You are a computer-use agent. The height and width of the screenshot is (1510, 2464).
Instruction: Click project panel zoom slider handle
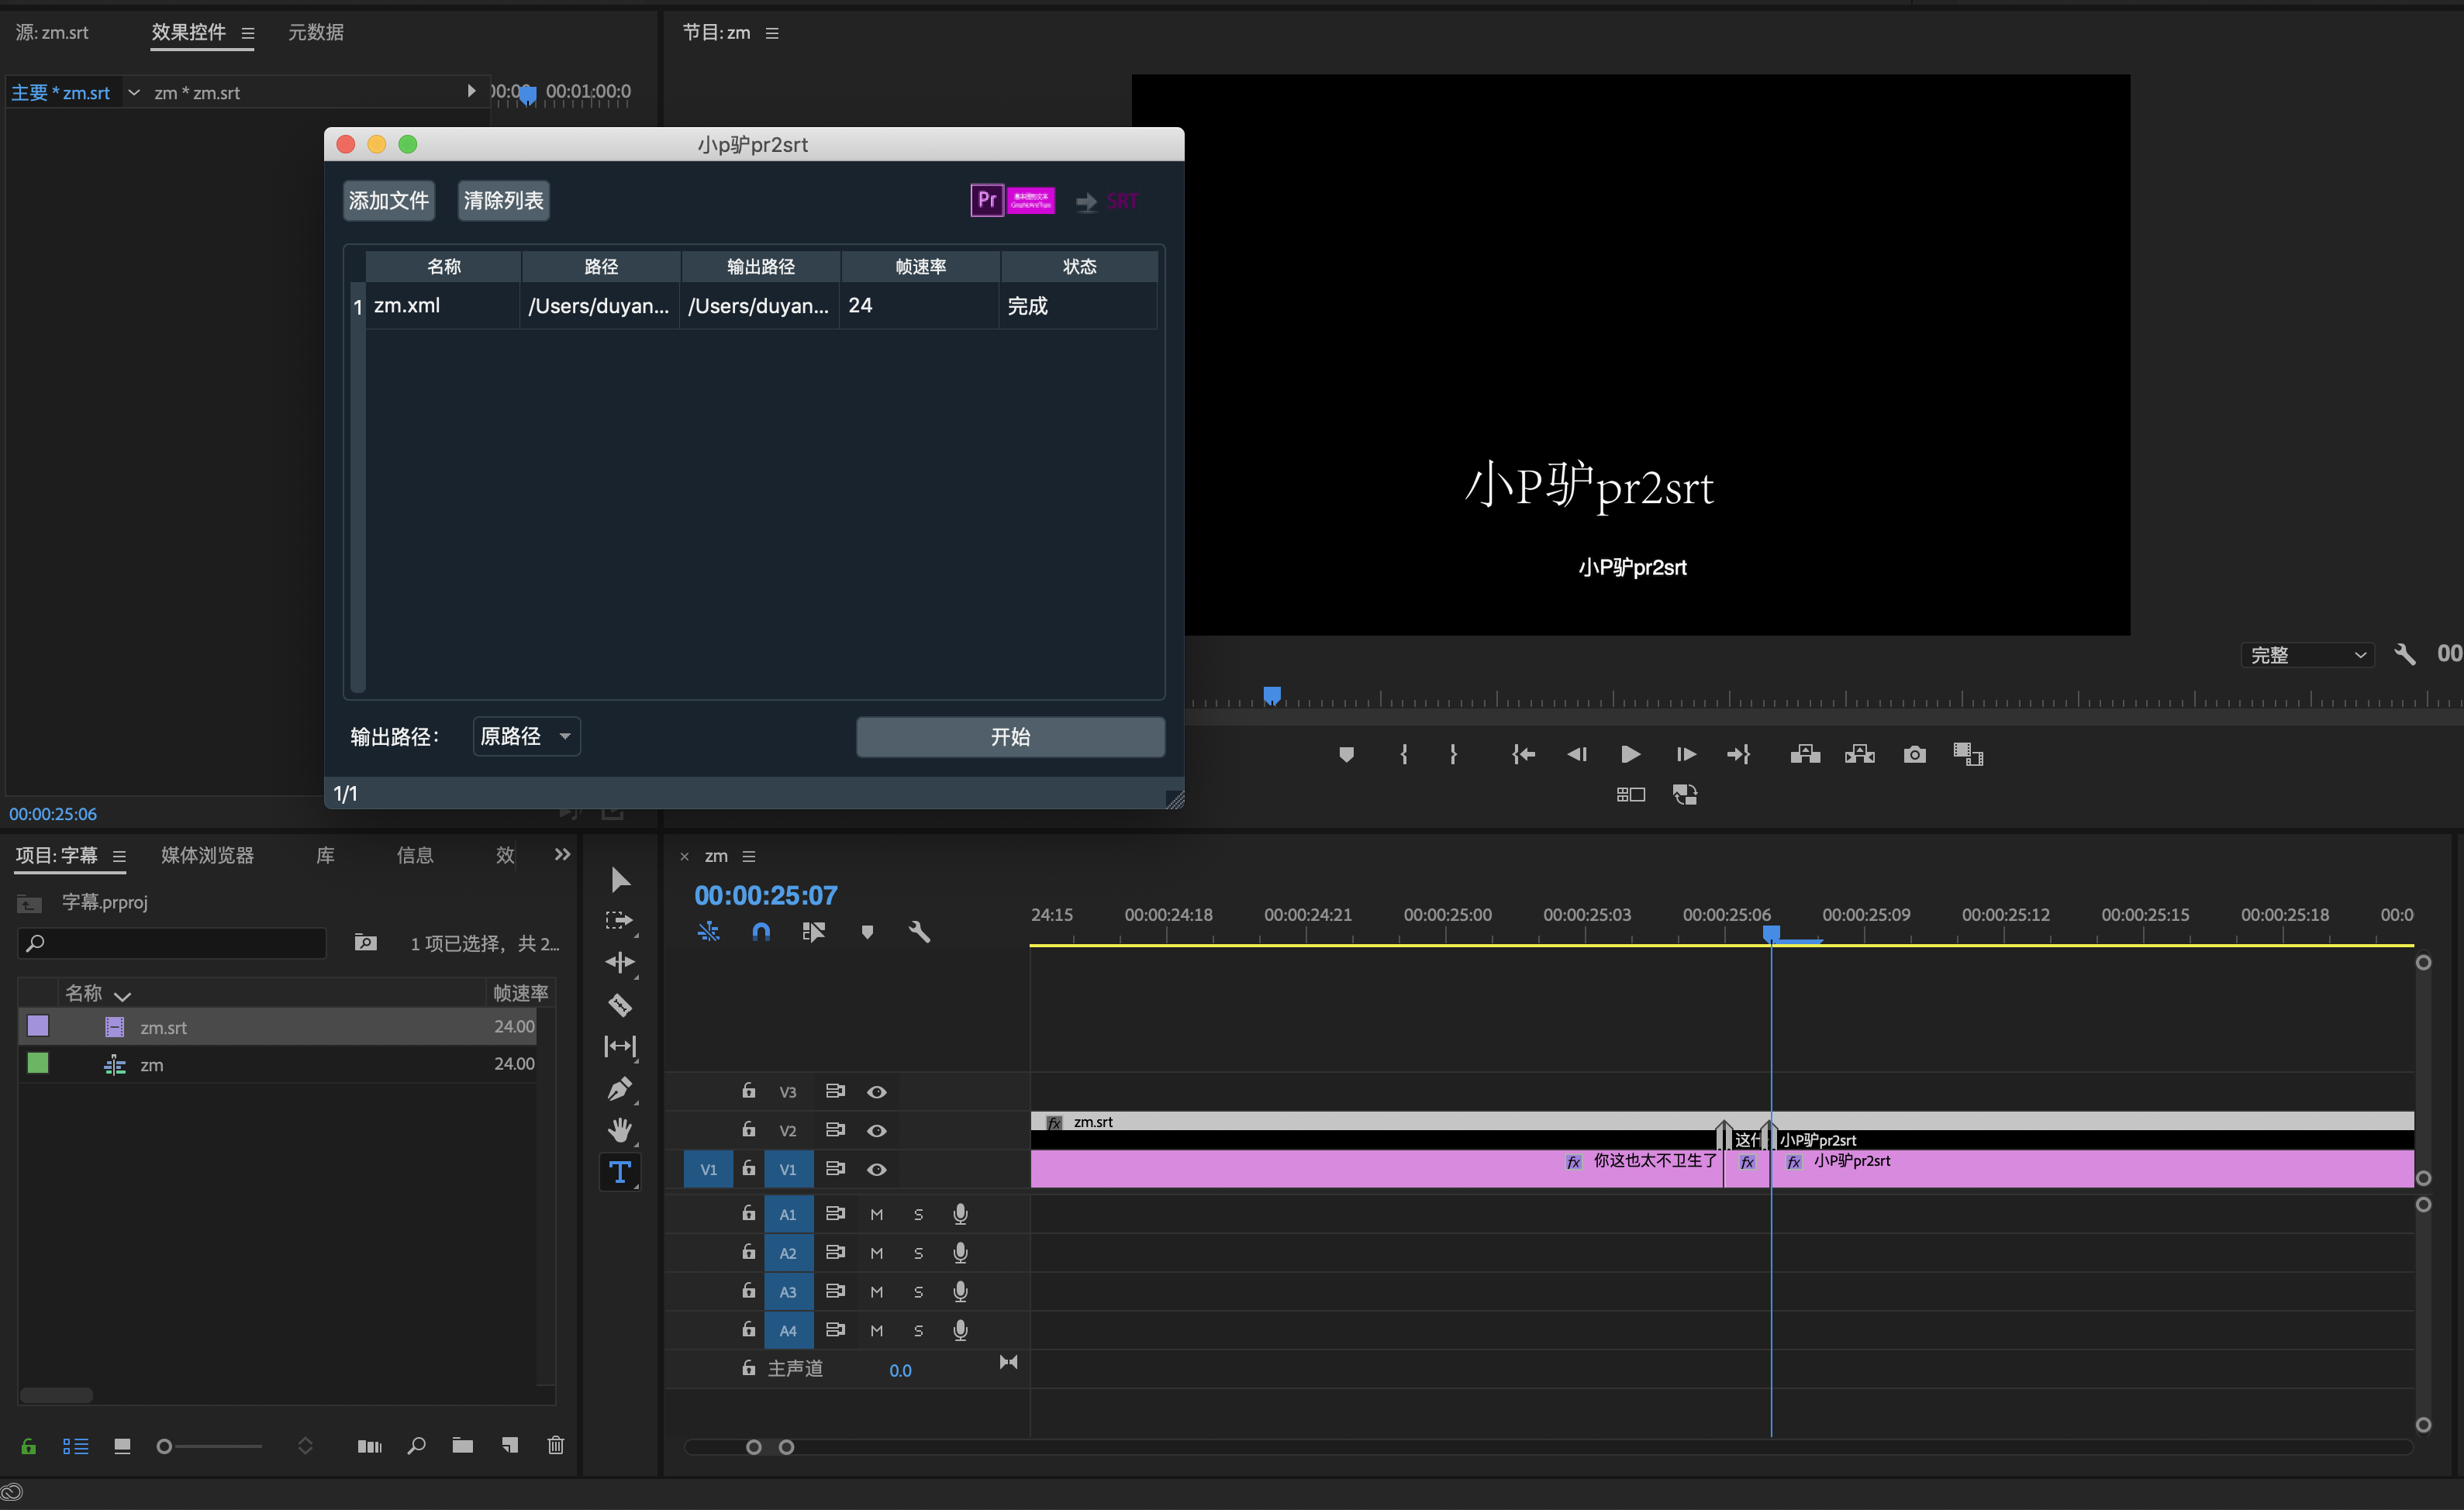point(164,1446)
